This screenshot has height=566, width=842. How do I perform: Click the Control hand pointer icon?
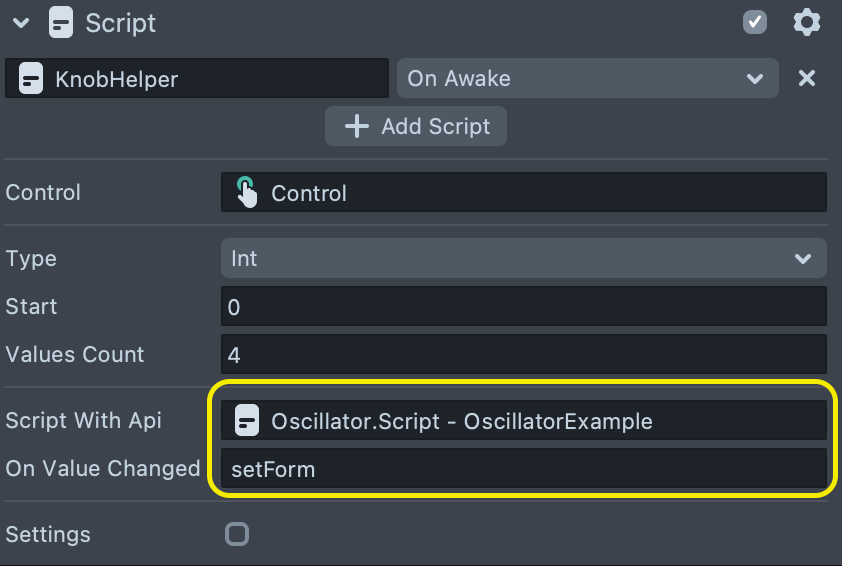[x=246, y=192]
